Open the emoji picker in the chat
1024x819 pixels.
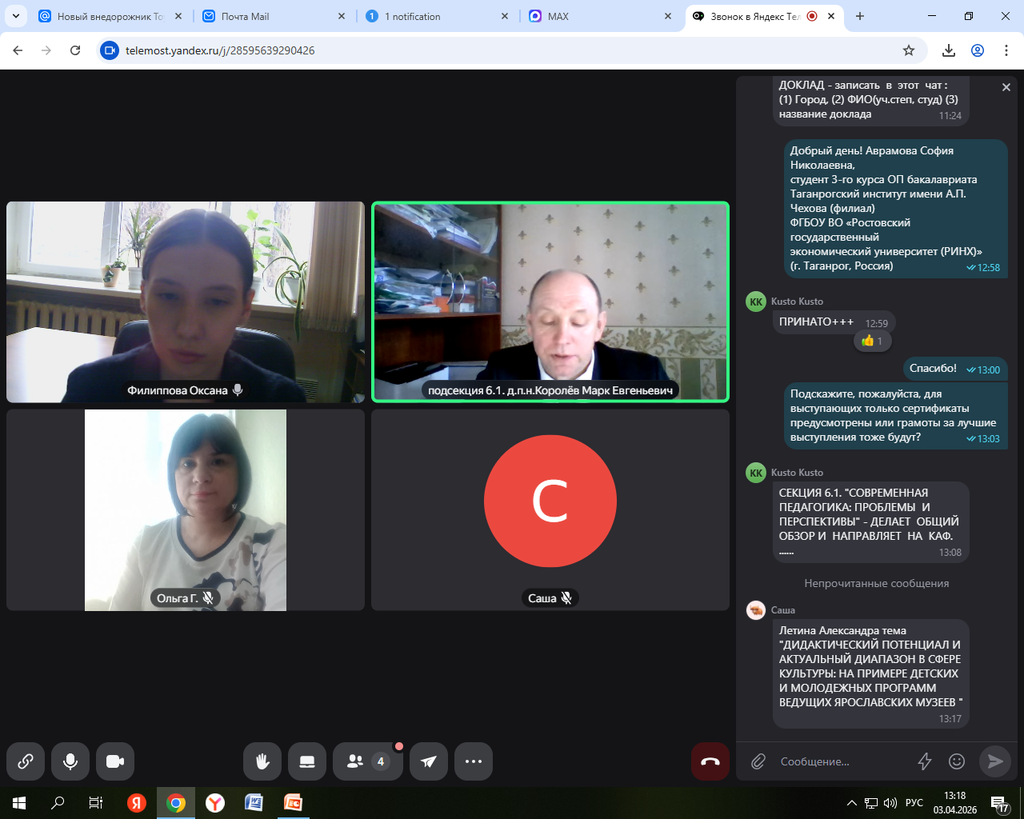956,761
